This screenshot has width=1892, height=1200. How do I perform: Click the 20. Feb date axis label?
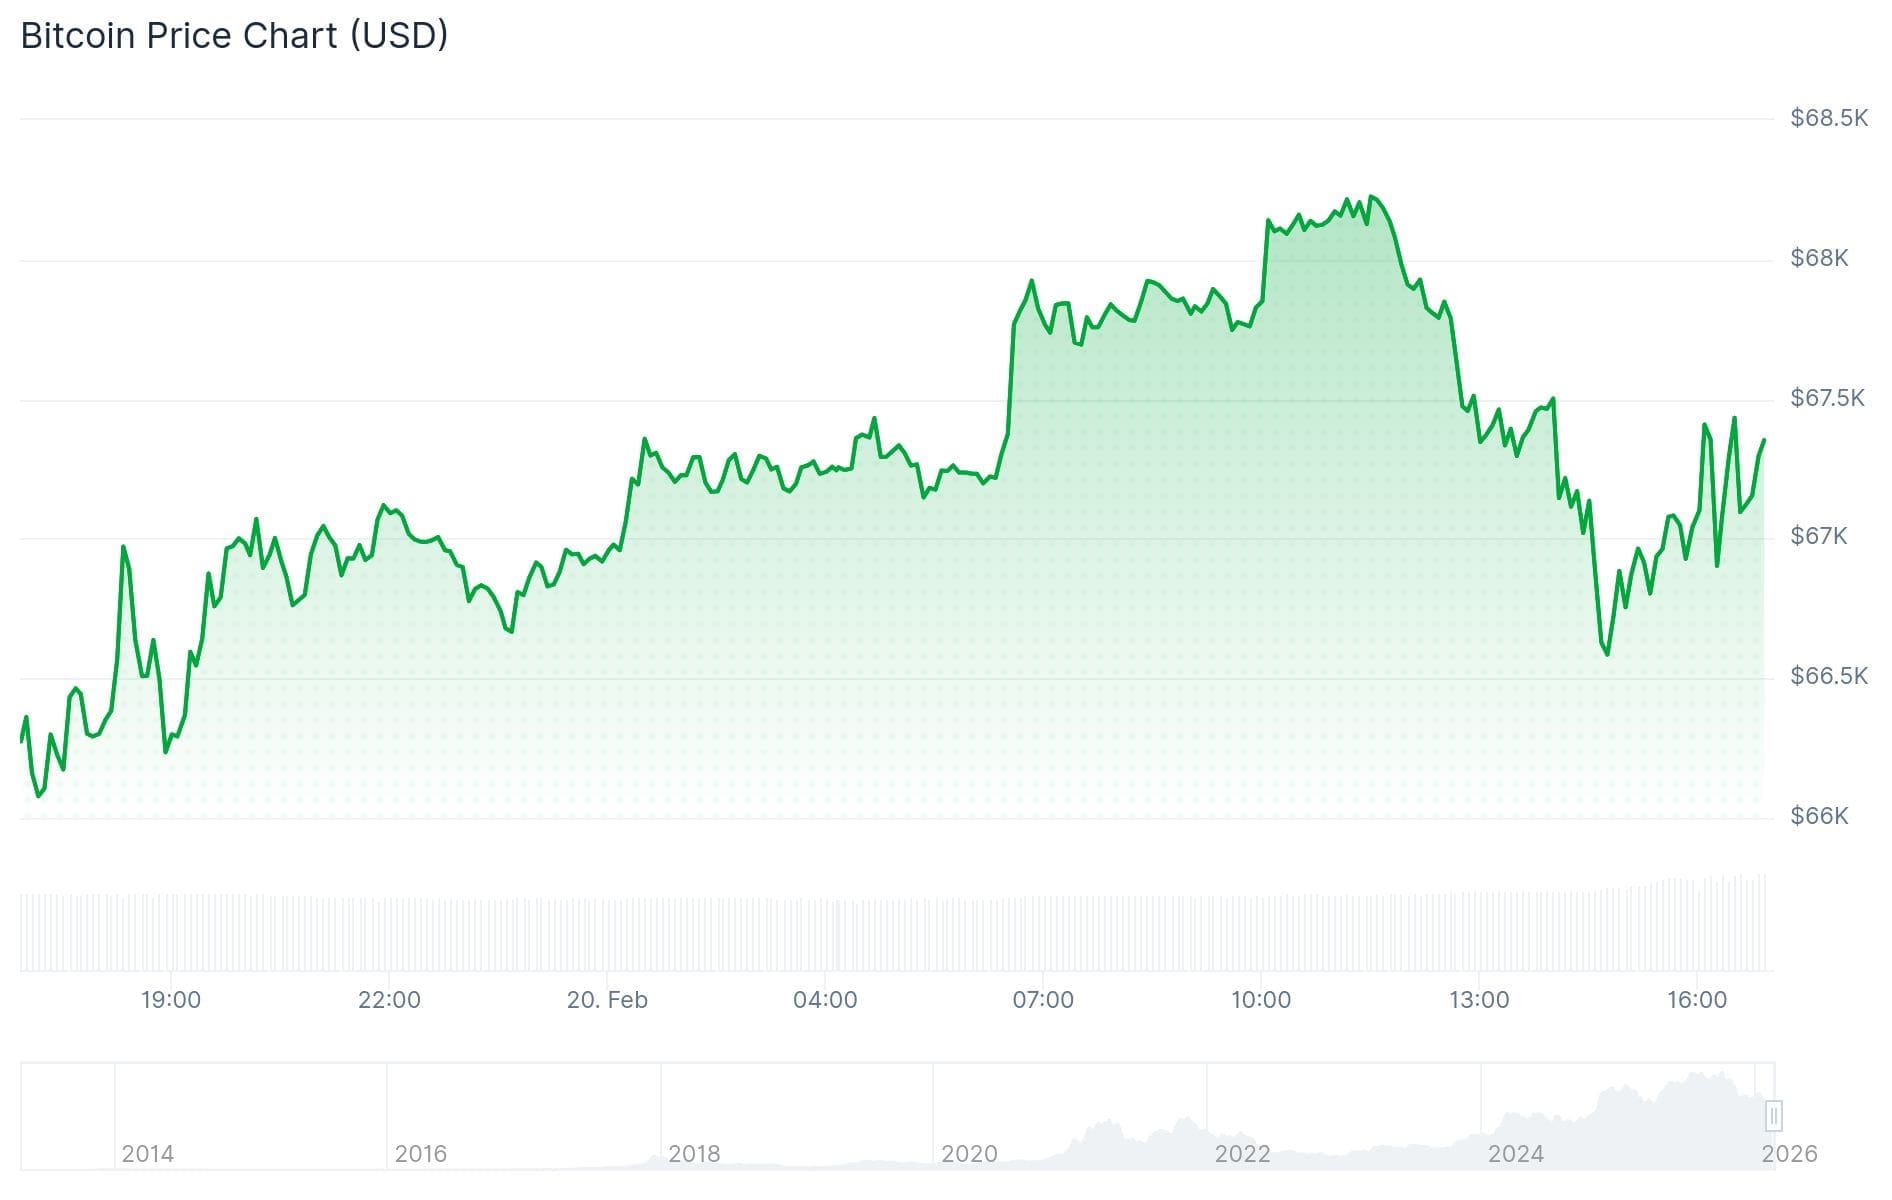point(607,1000)
